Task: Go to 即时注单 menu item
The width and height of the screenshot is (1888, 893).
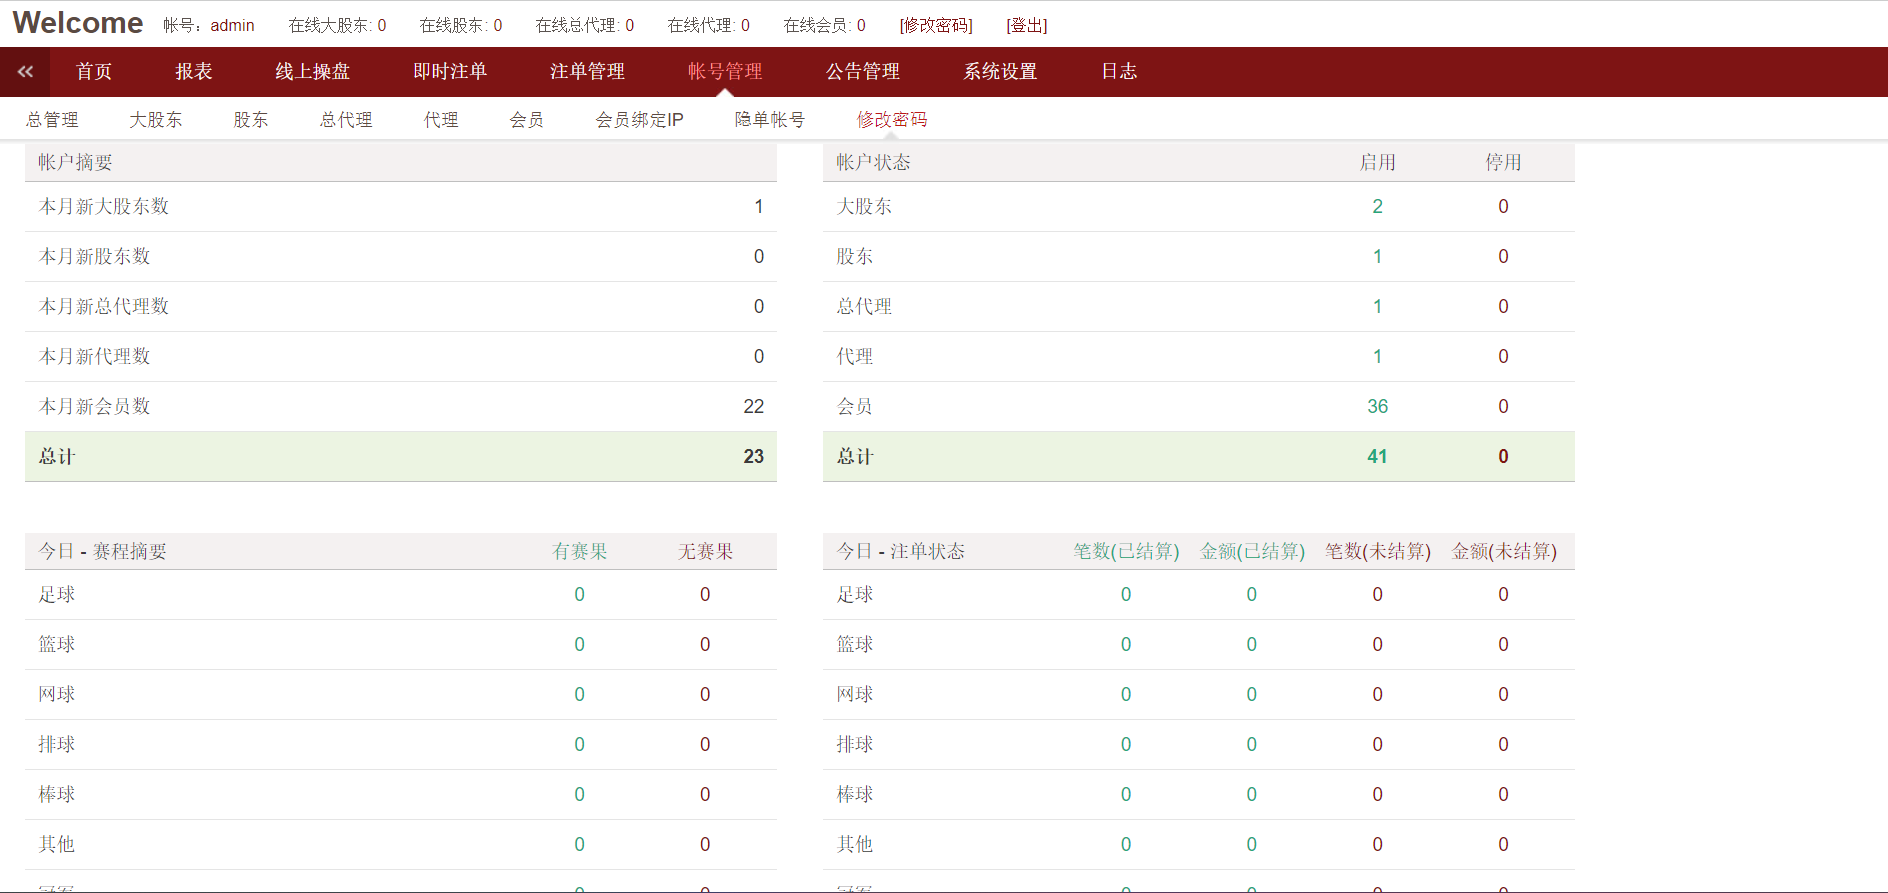Action: click(450, 72)
